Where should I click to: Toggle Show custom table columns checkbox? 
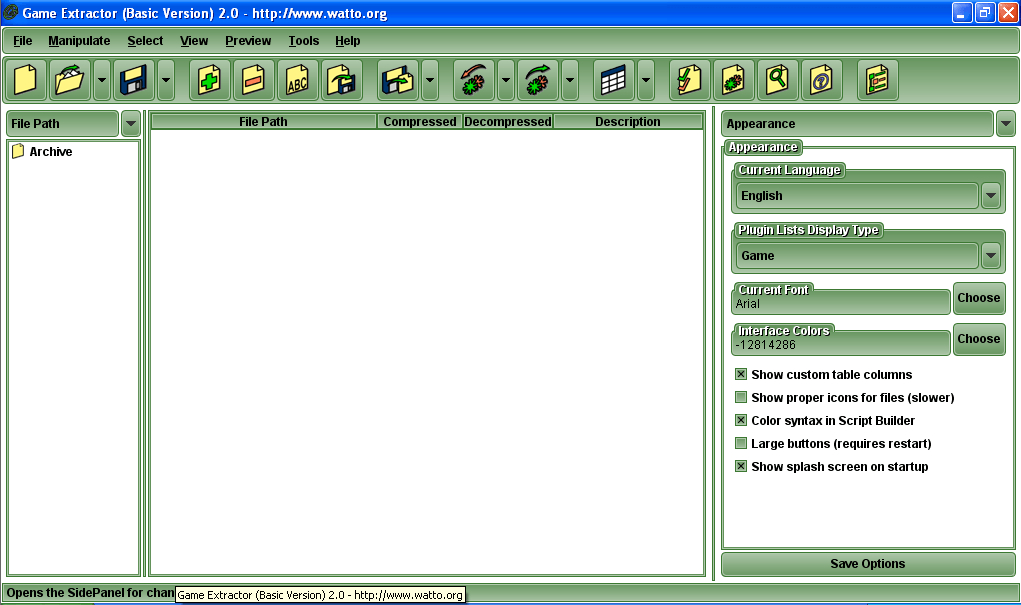tap(740, 374)
